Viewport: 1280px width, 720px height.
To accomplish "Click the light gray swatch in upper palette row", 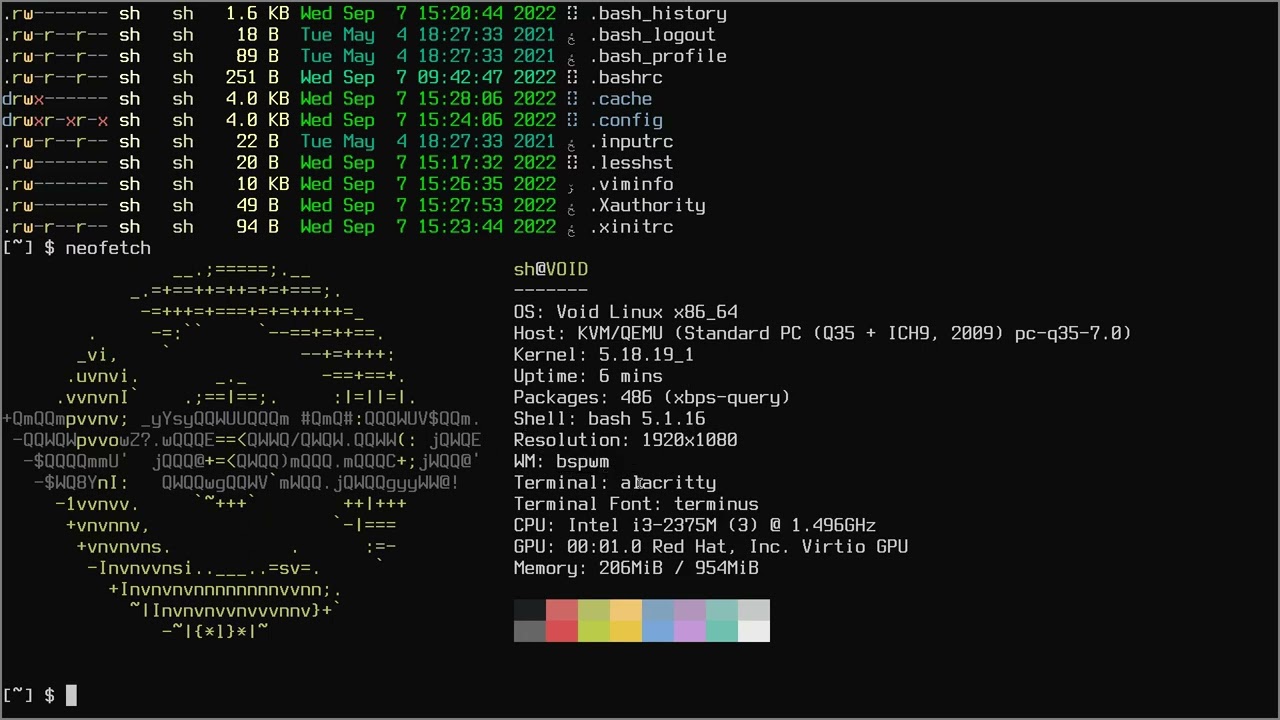I will 754,610.
